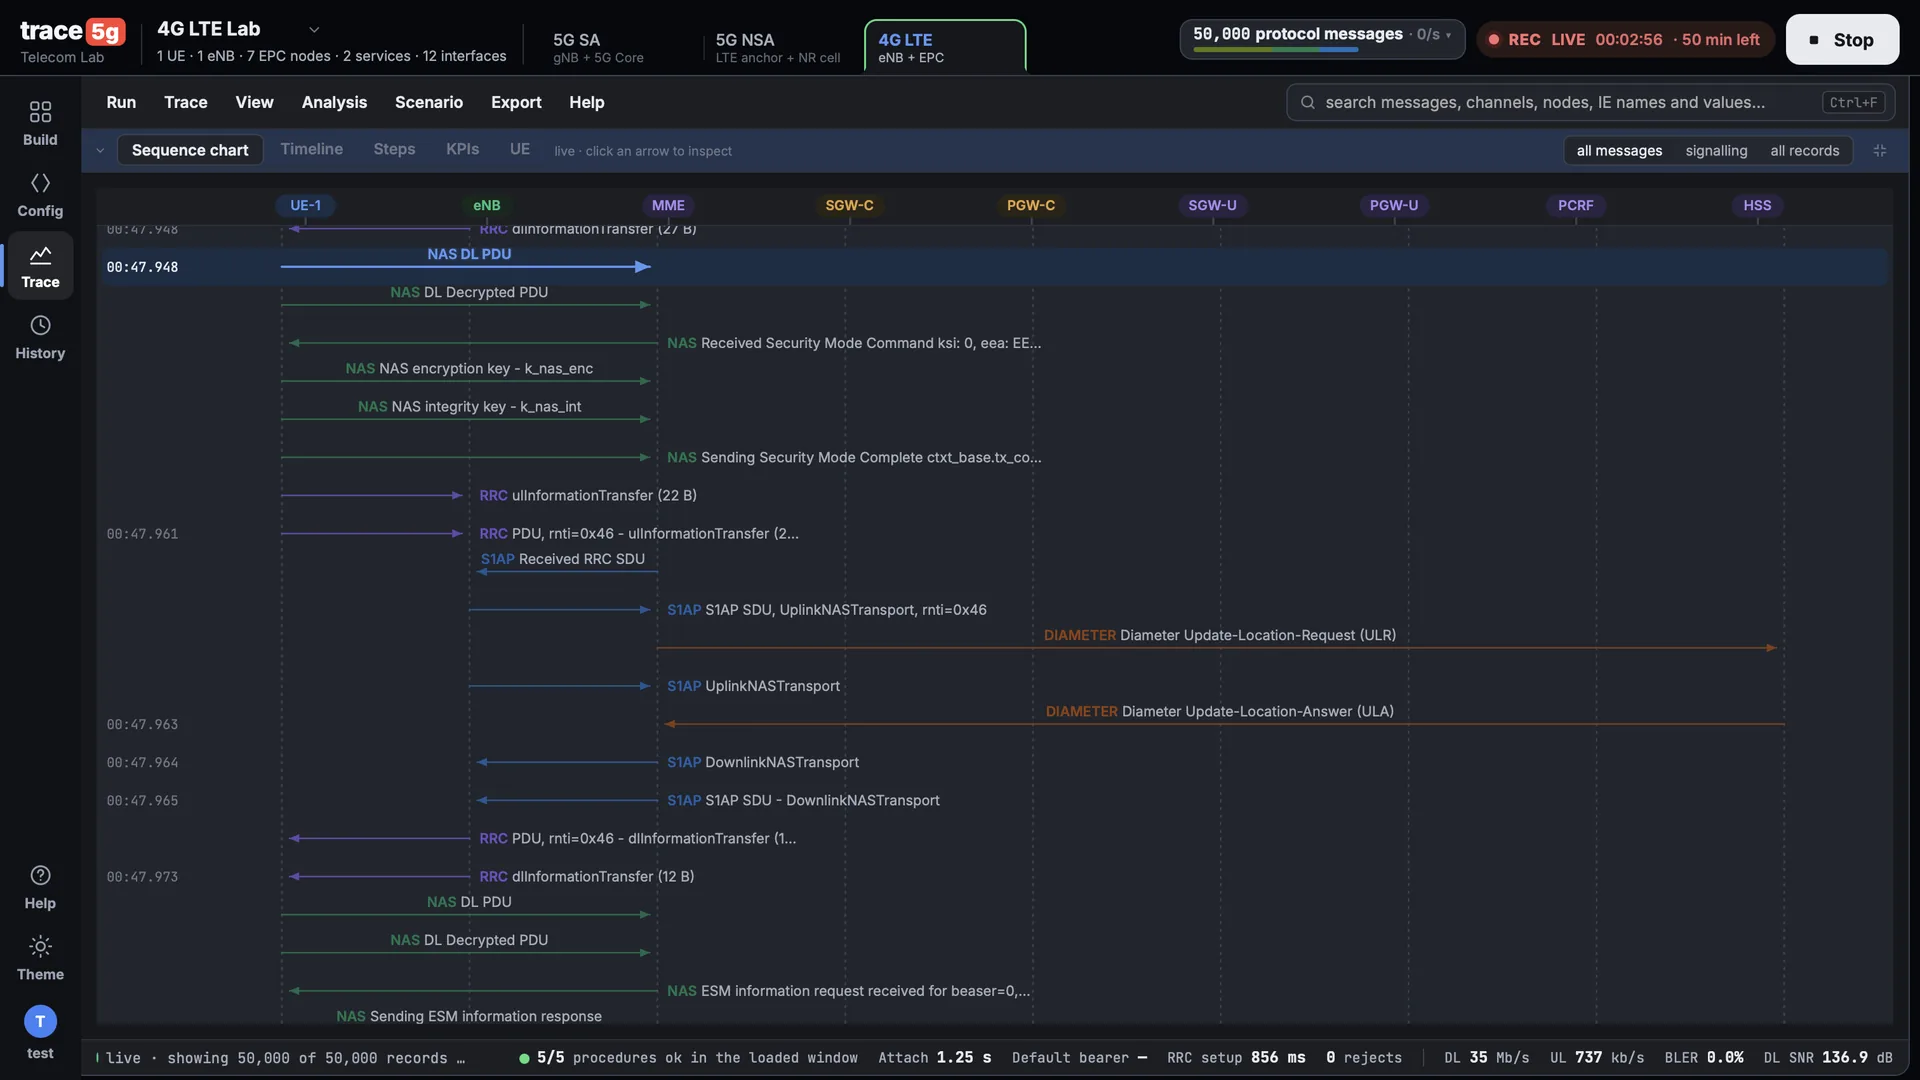Select the eNB node header
The image size is (1920, 1080).
pyautogui.click(x=487, y=205)
